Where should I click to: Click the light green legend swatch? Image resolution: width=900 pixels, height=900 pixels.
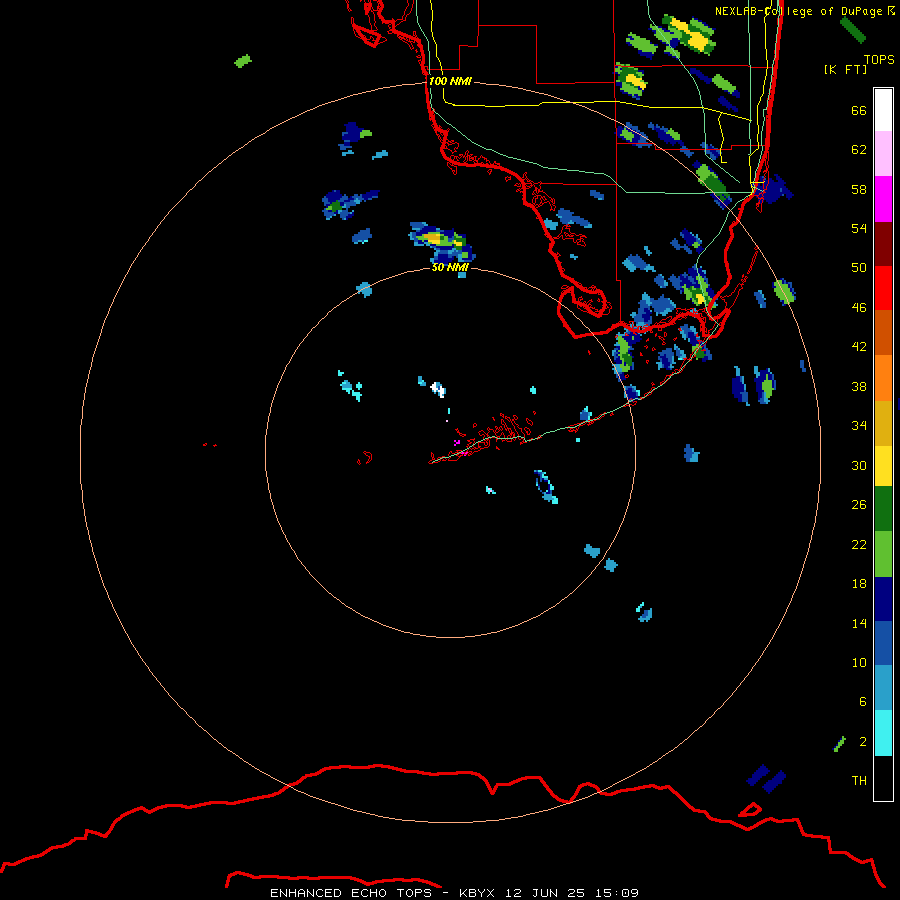coord(883,554)
